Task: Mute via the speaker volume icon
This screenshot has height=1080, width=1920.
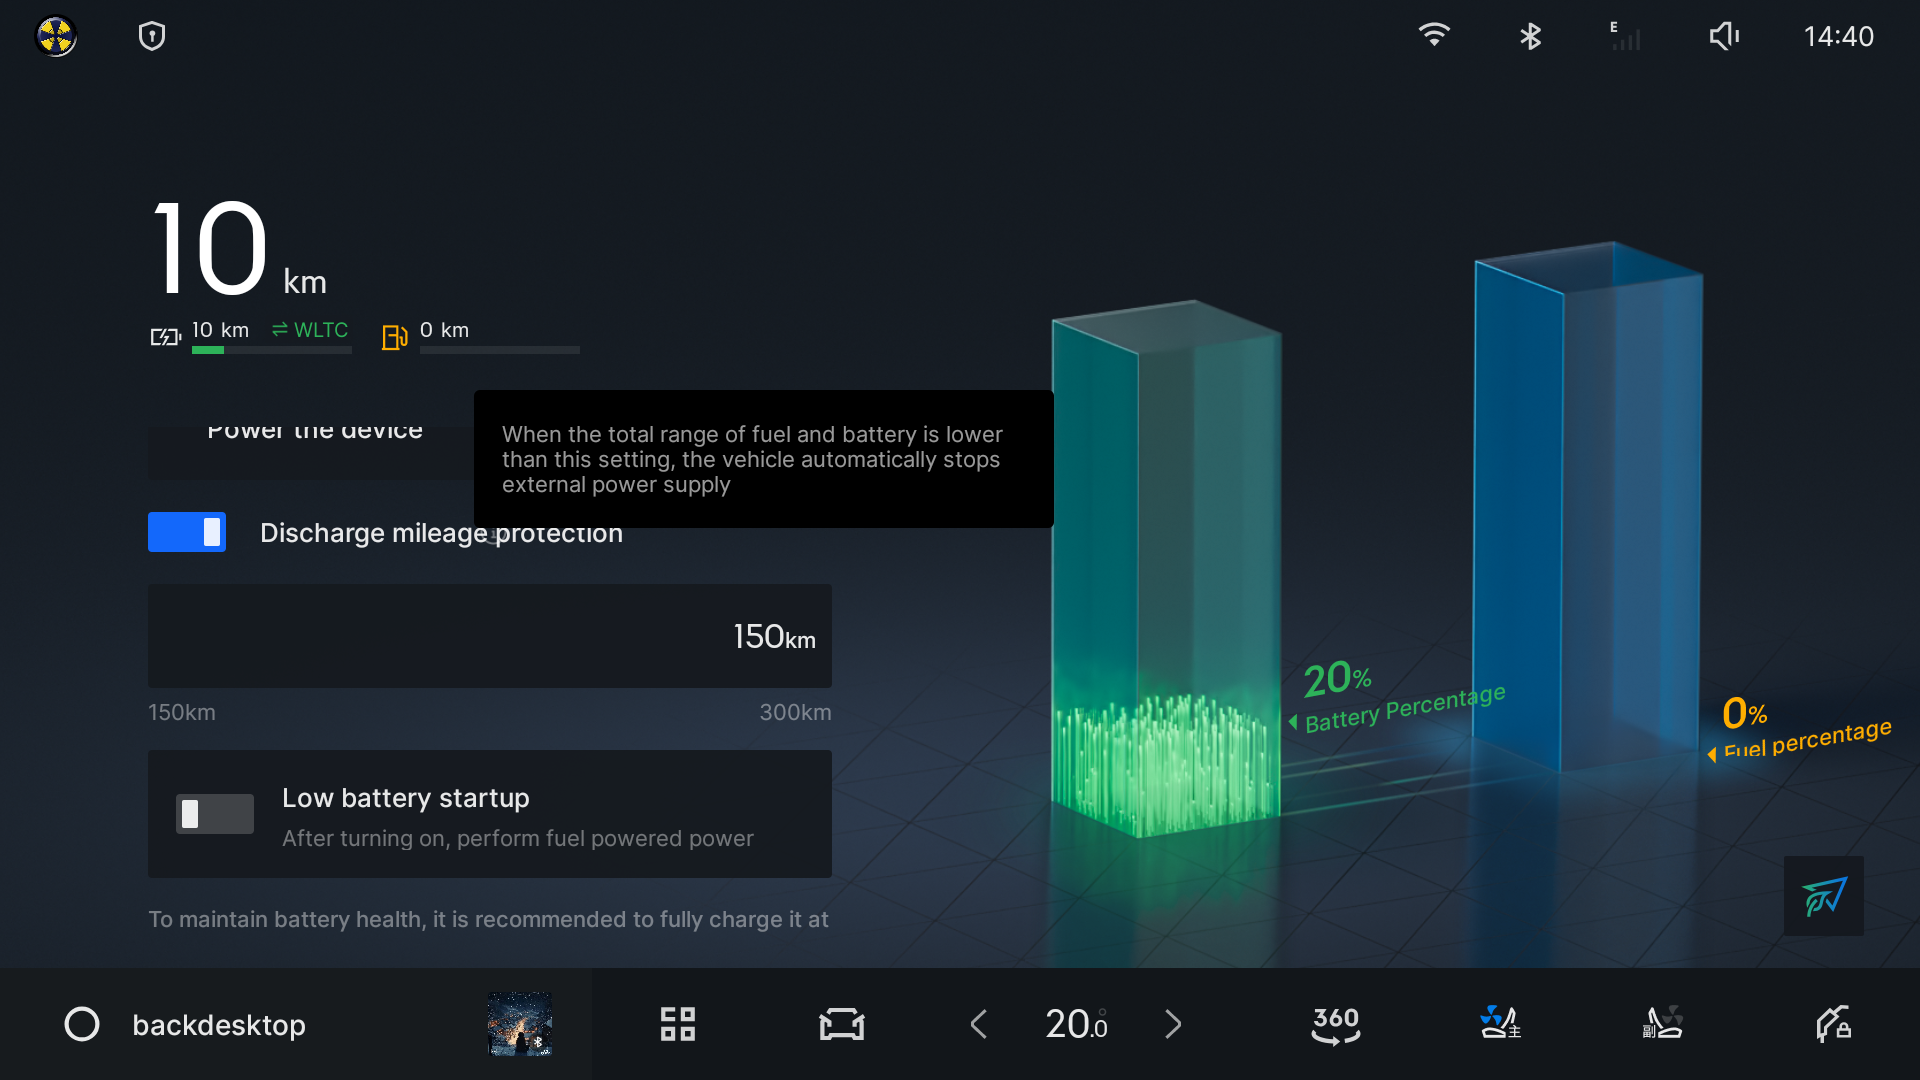Action: [x=1724, y=37]
